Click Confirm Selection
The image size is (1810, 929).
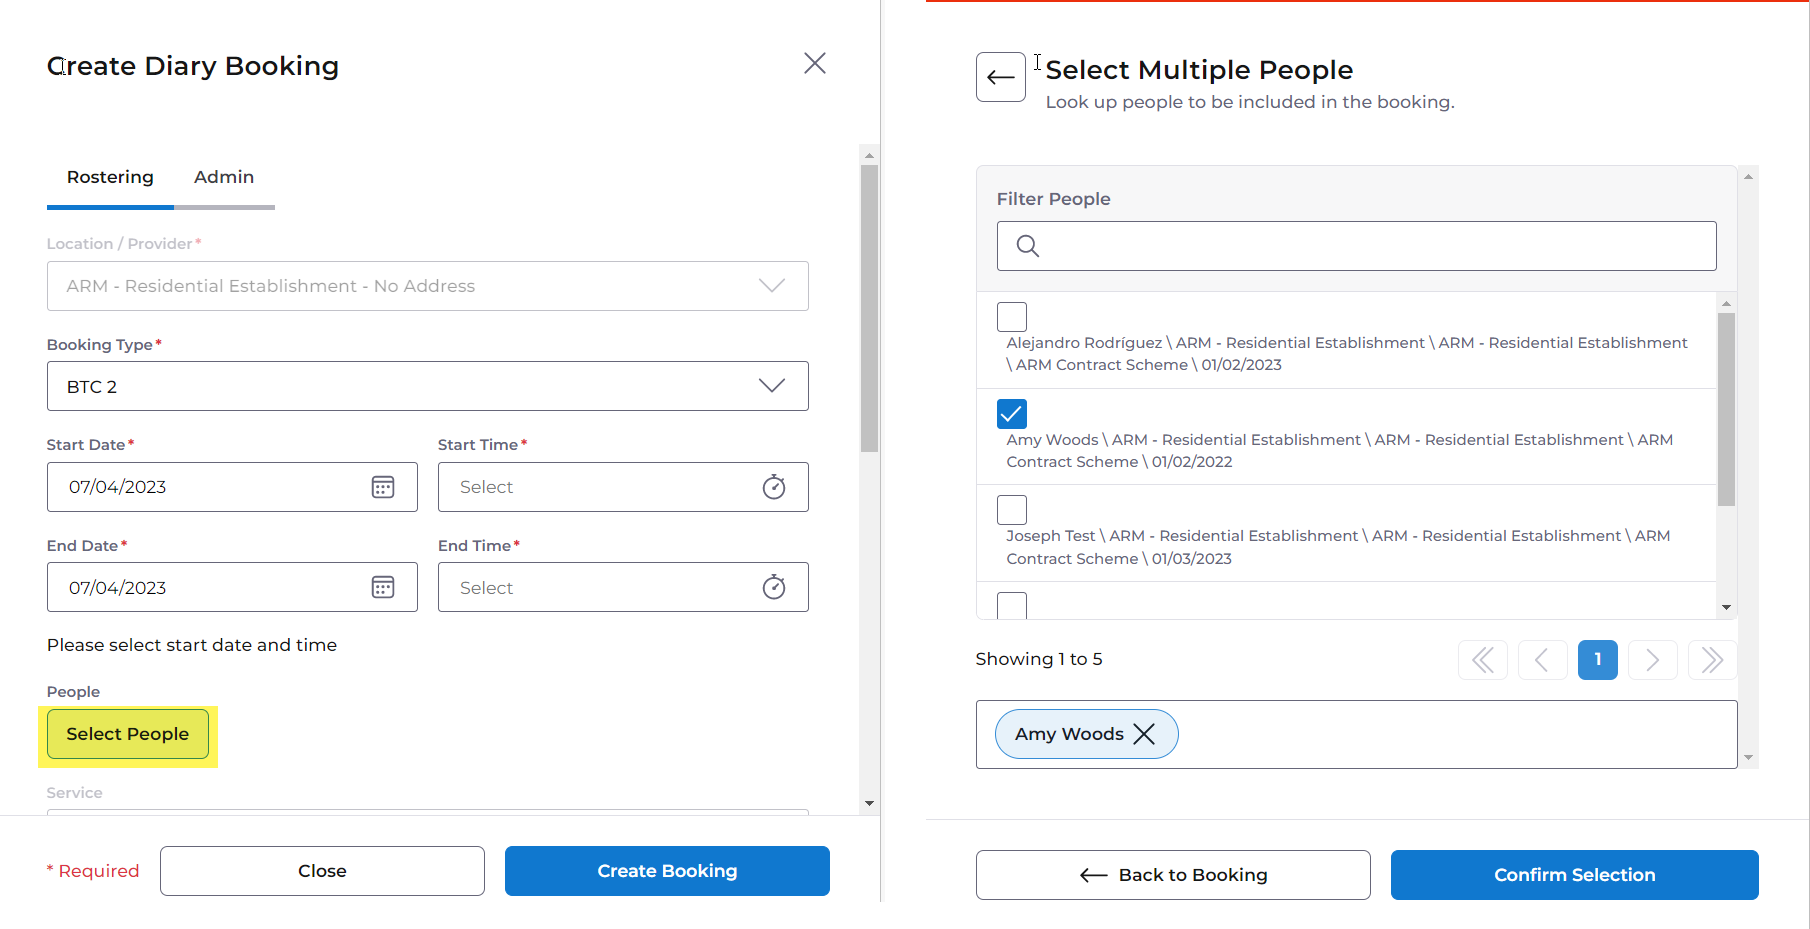click(x=1575, y=875)
